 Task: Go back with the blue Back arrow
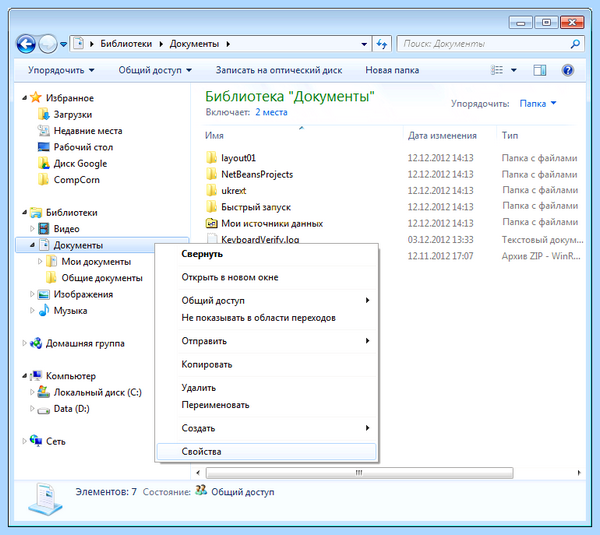[26, 44]
